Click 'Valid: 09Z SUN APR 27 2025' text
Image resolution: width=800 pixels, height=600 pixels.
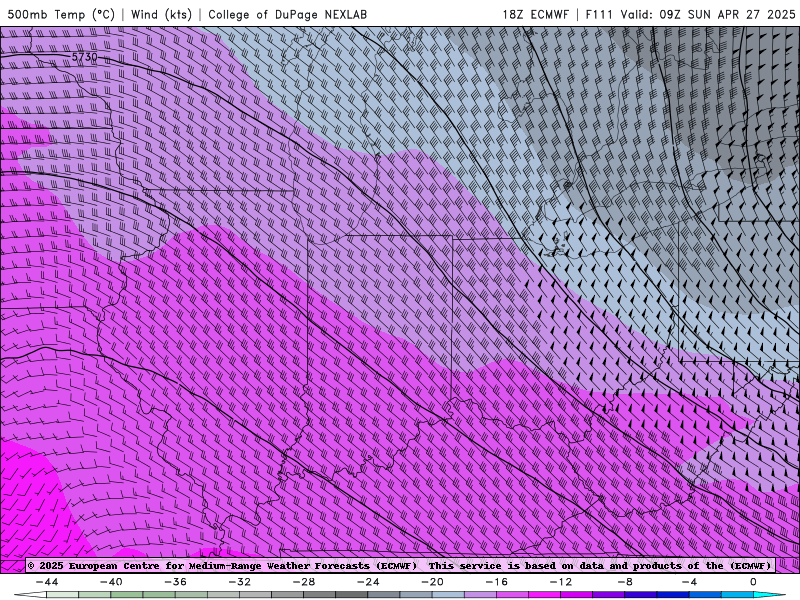pos(708,14)
